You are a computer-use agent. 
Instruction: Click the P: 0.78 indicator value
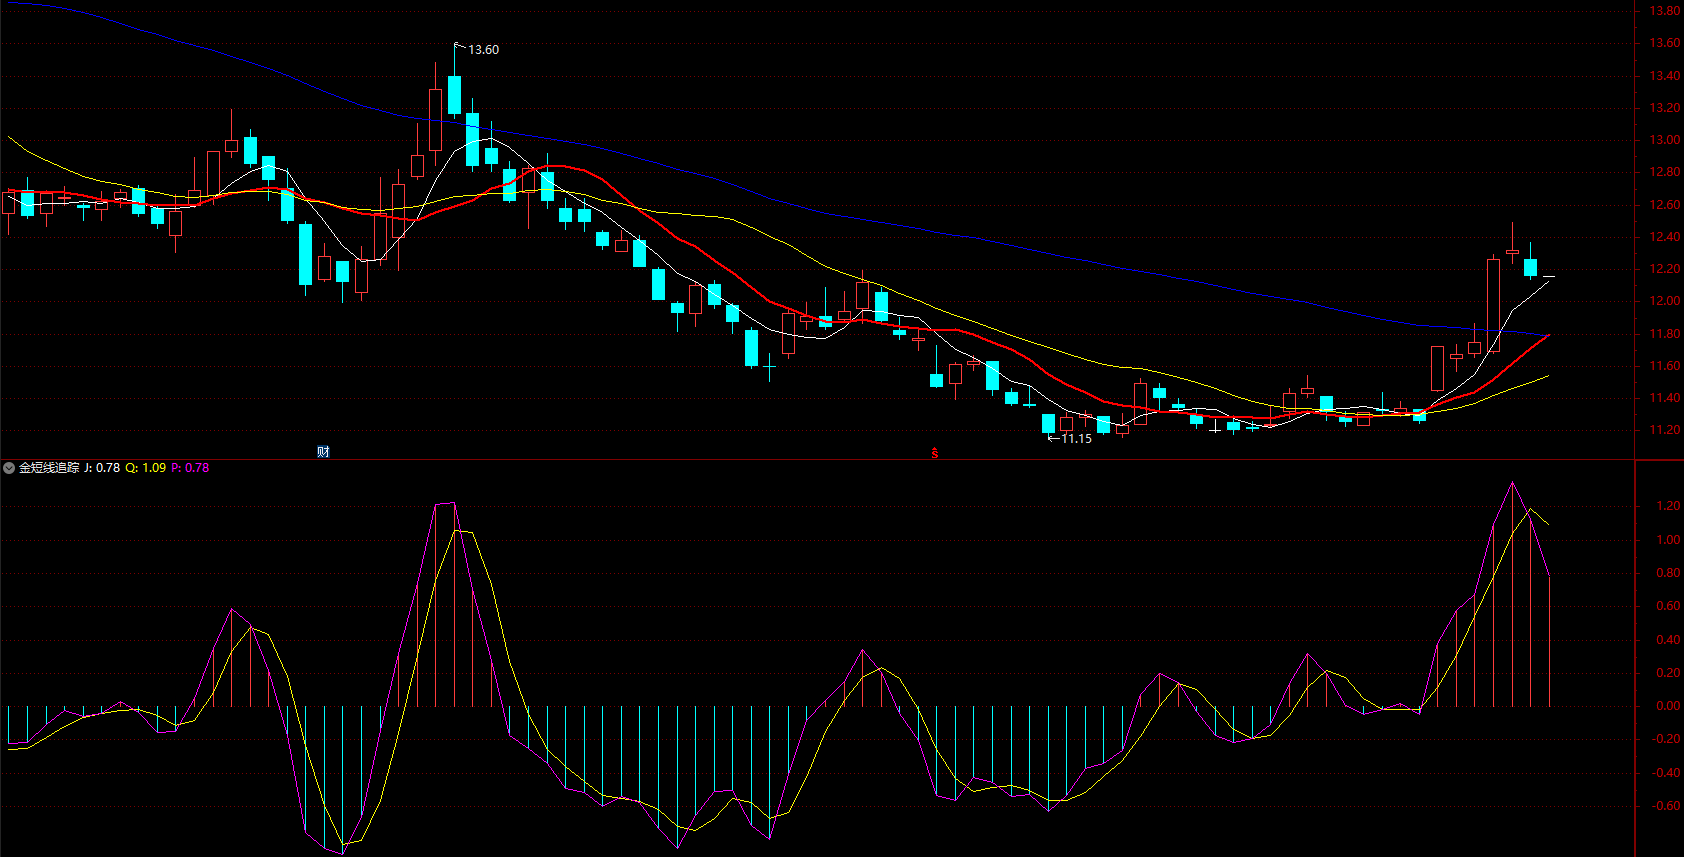point(190,468)
